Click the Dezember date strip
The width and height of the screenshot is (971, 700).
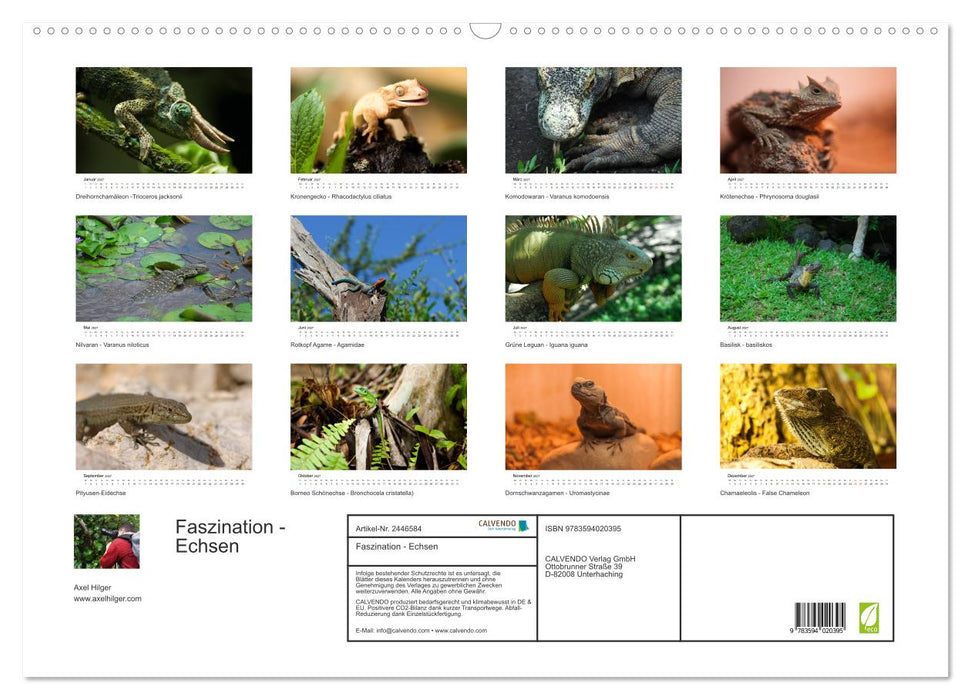[808, 480]
